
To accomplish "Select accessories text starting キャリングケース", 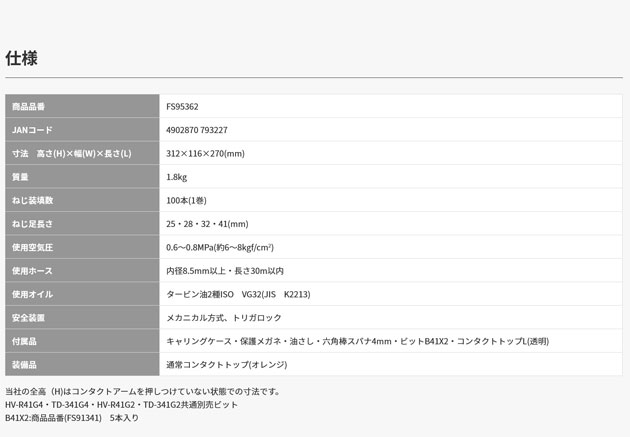I will (358, 341).
